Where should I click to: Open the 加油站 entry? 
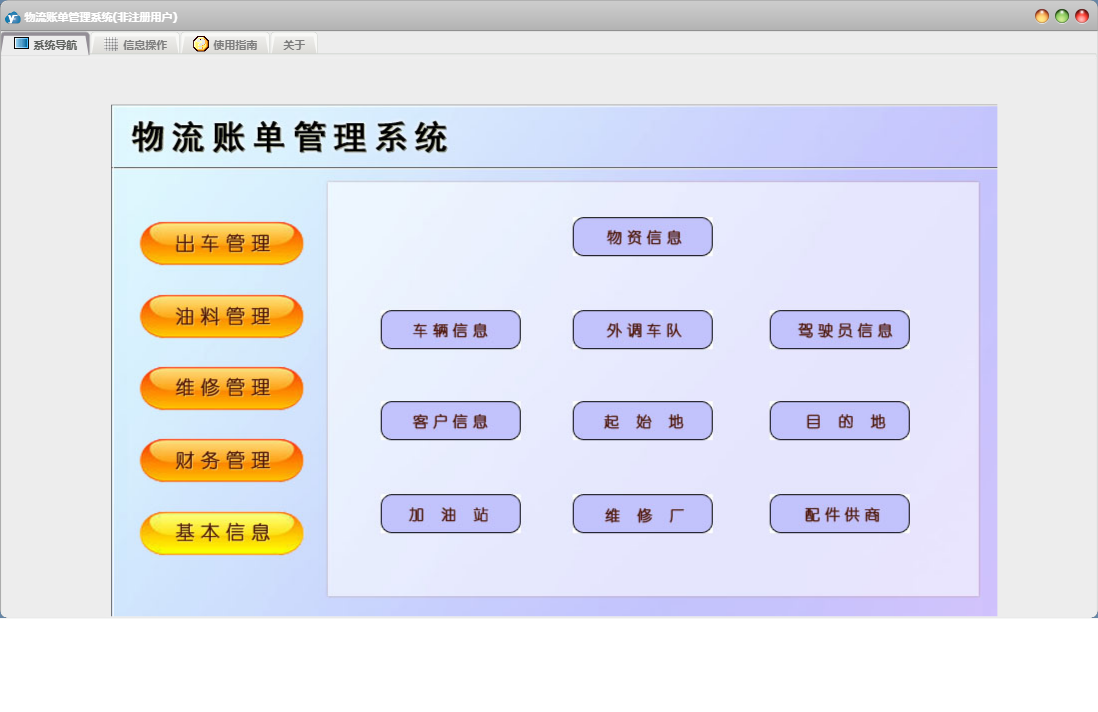coord(451,514)
